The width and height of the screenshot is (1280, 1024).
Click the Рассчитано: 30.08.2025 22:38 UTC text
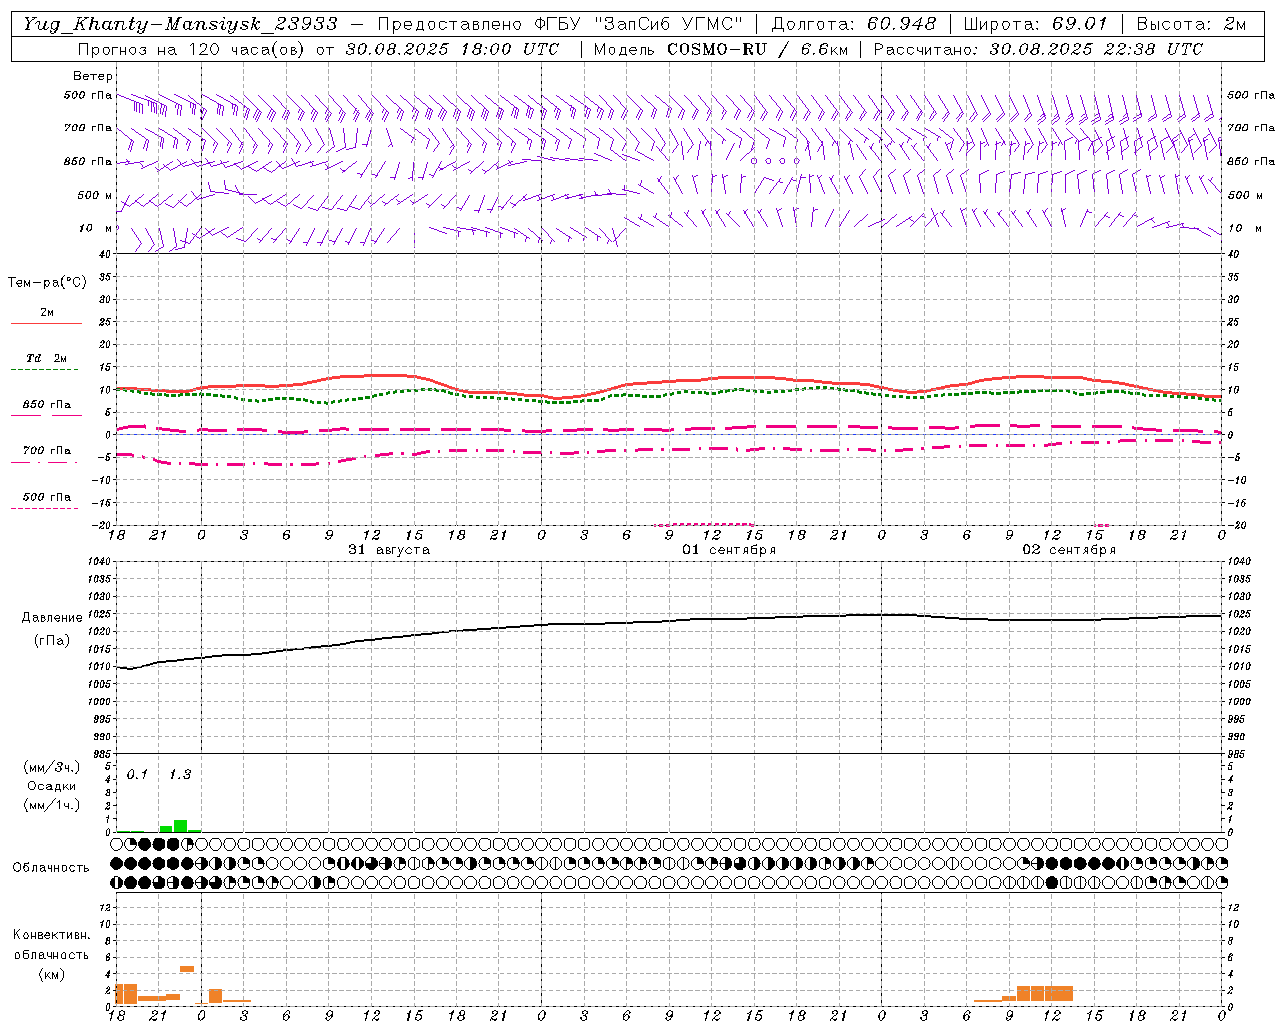coord(1038,49)
